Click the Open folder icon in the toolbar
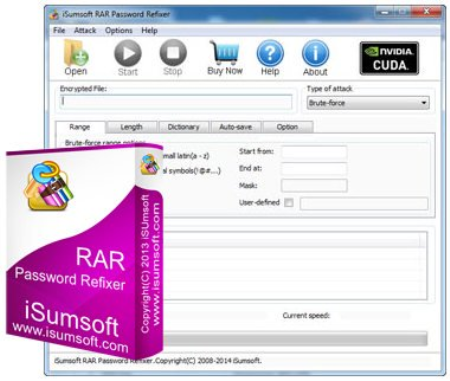This screenshot has height=381, width=450. (x=76, y=53)
